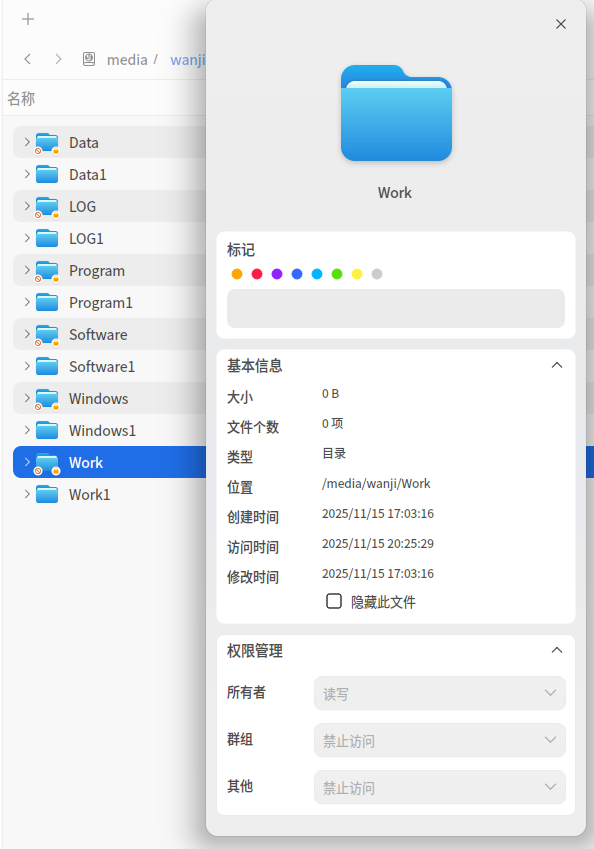Expand the Data1 folder row

pos(27,174)
